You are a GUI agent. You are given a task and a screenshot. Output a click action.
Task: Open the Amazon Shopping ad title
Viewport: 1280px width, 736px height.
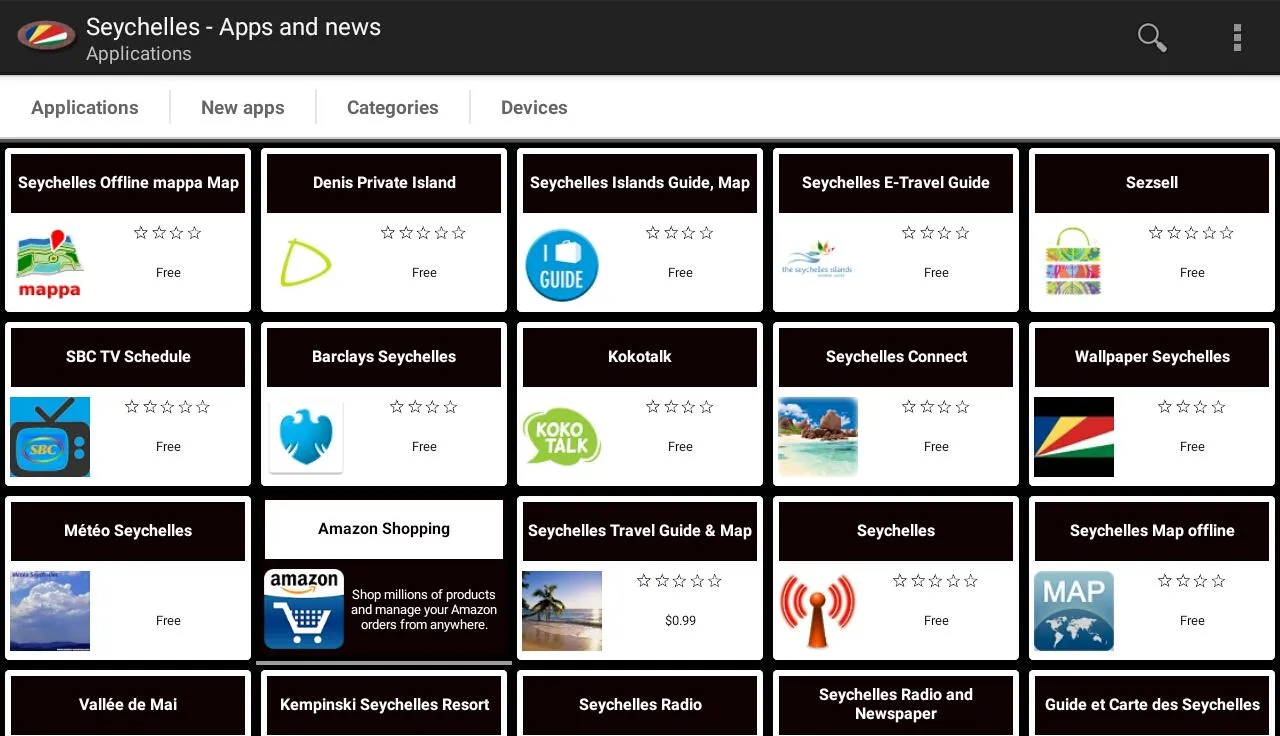coord(384,529)
